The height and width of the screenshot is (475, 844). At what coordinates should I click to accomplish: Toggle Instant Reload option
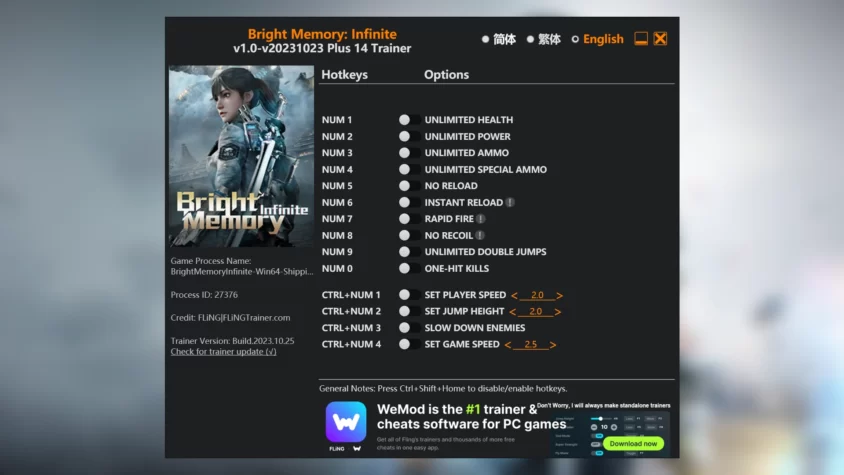[x=409, y=202]
